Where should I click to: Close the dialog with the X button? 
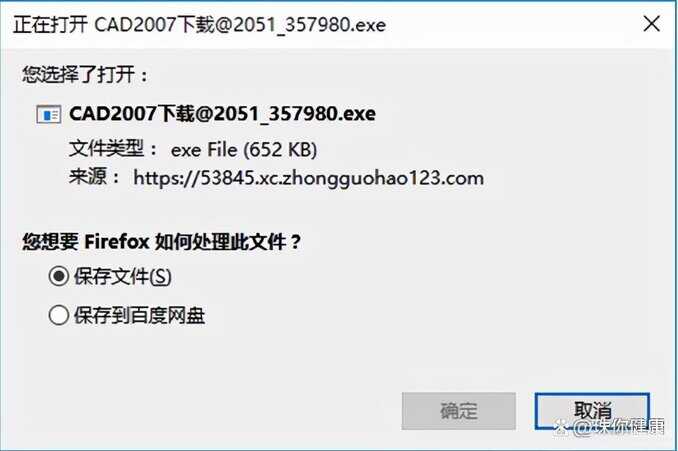point(651,23)
